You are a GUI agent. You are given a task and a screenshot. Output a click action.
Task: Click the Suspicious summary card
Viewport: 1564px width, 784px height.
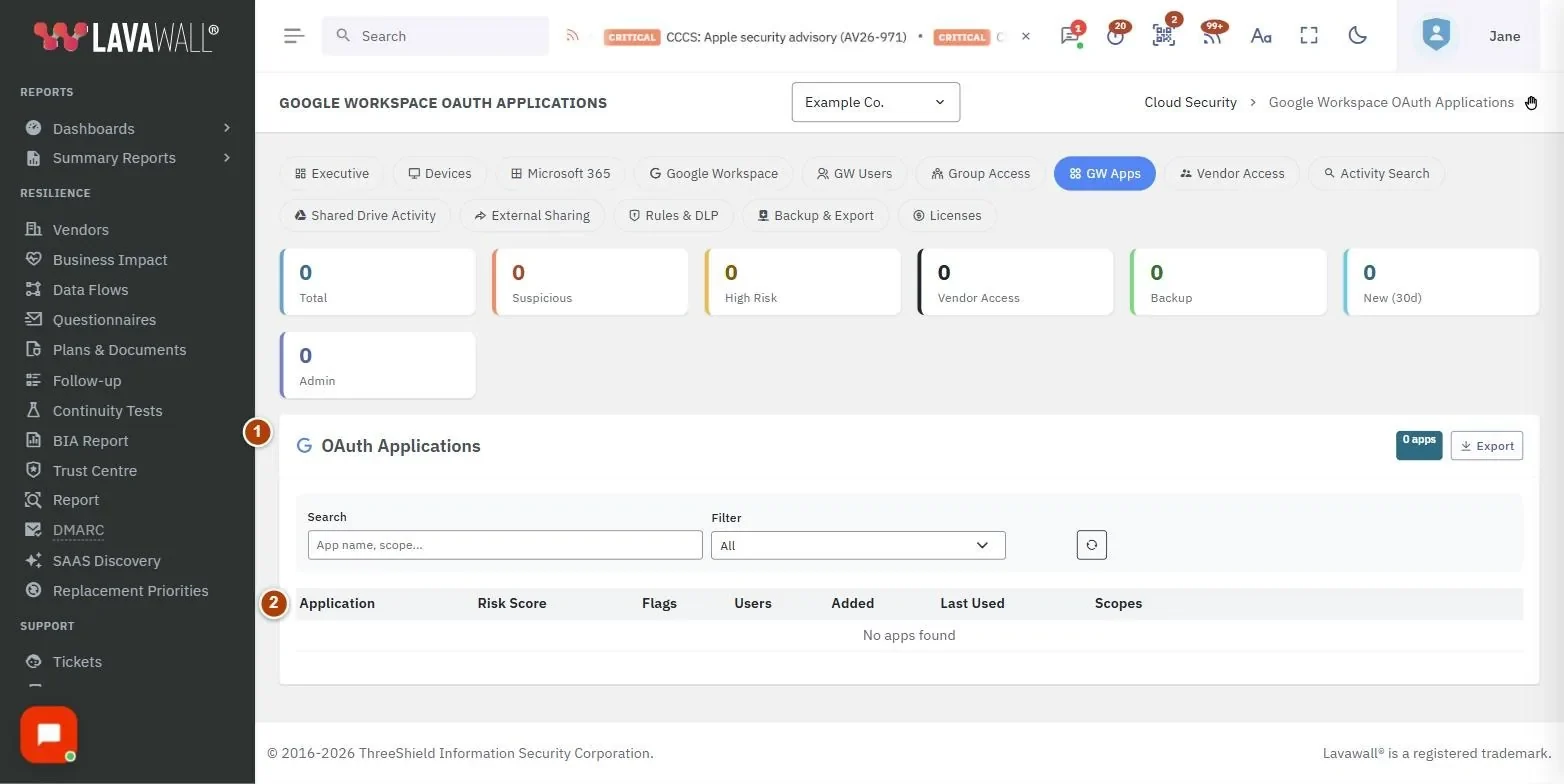coord(590,282)
